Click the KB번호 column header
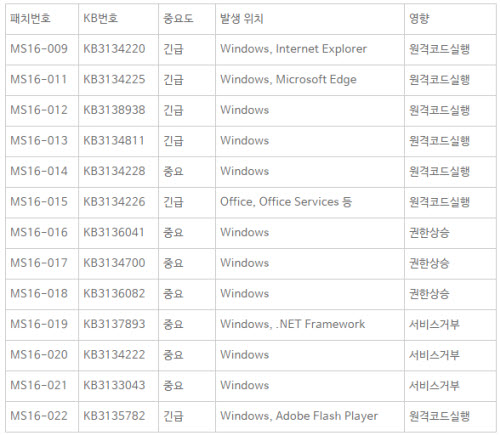 [x=118, y=19]
